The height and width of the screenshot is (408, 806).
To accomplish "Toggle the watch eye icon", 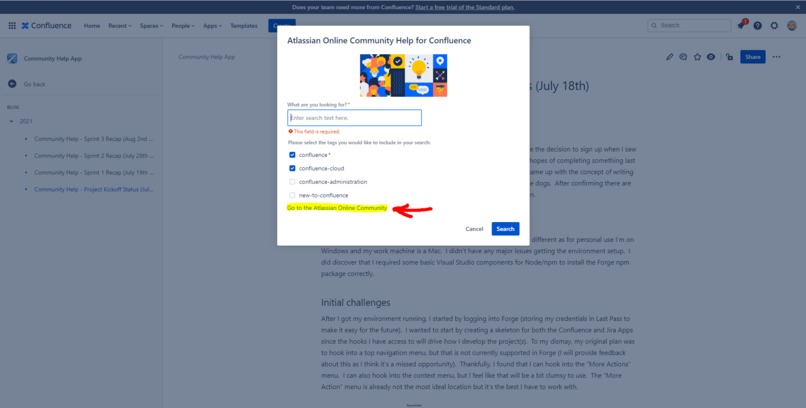I will pyautogui.click(x=711, y=57).
